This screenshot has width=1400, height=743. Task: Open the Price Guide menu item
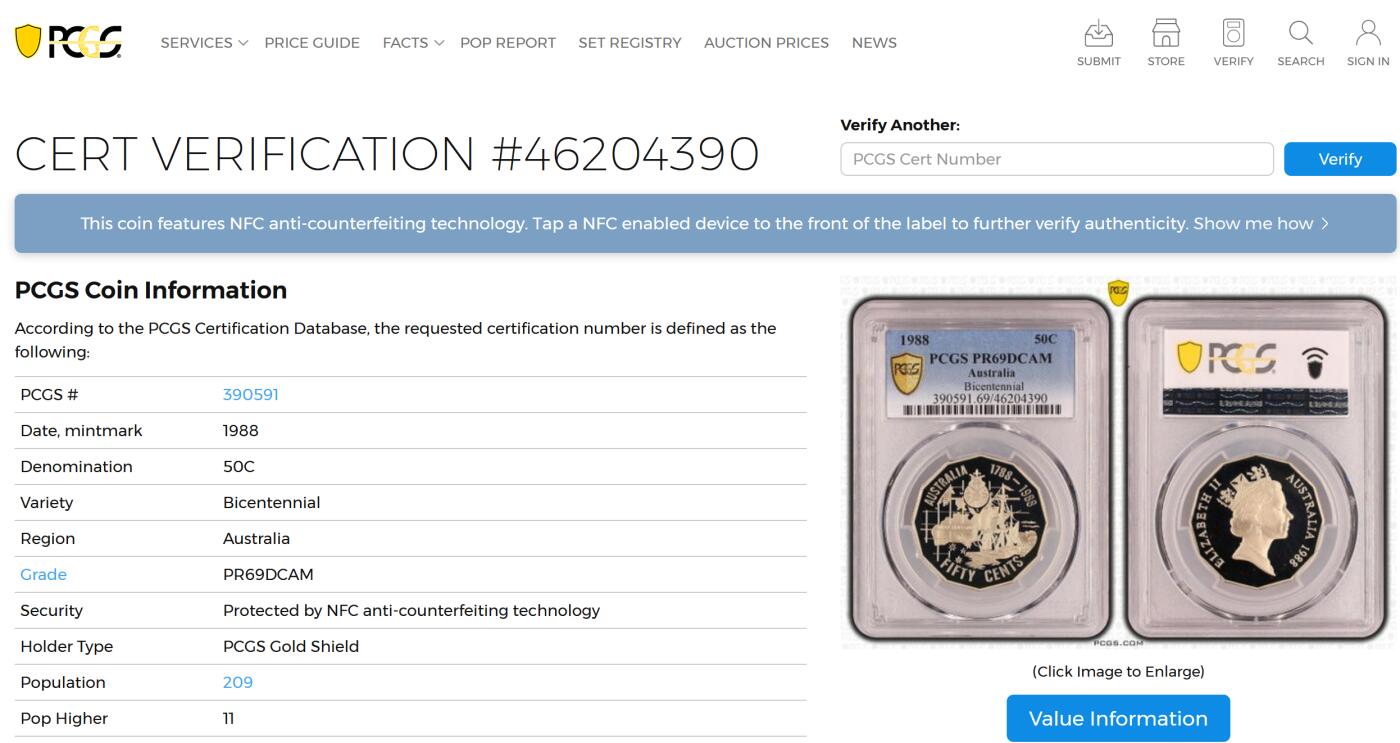coord(312,43)
